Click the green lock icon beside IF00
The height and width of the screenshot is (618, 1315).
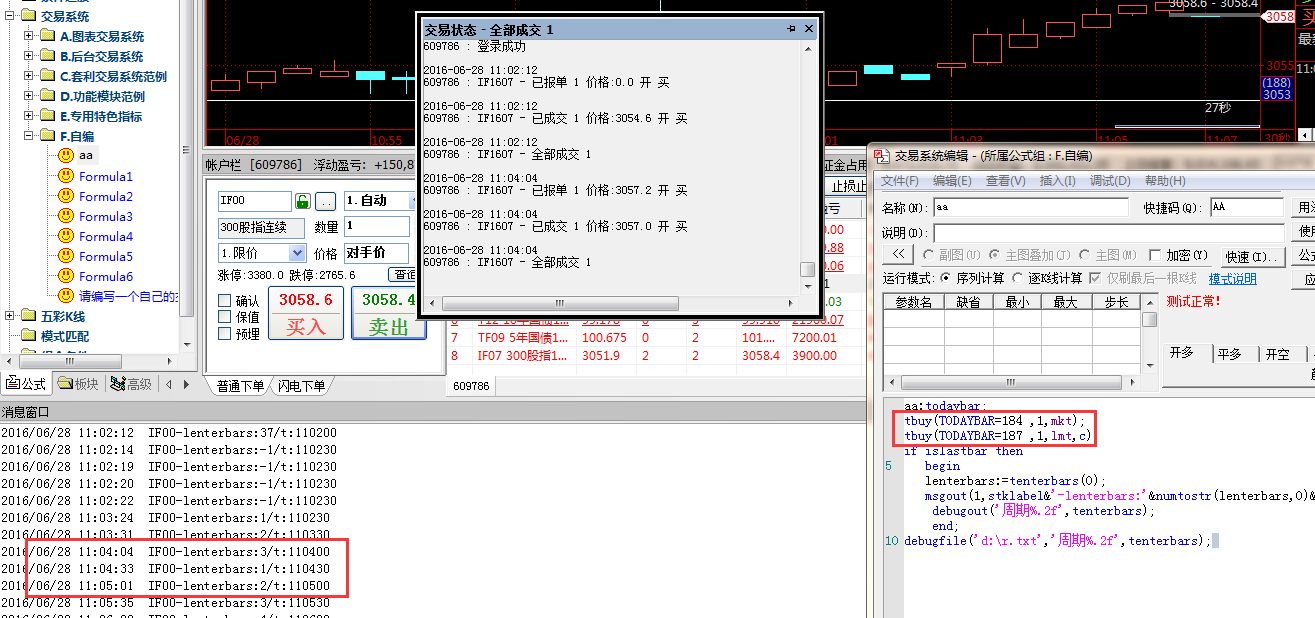point(303,201)
